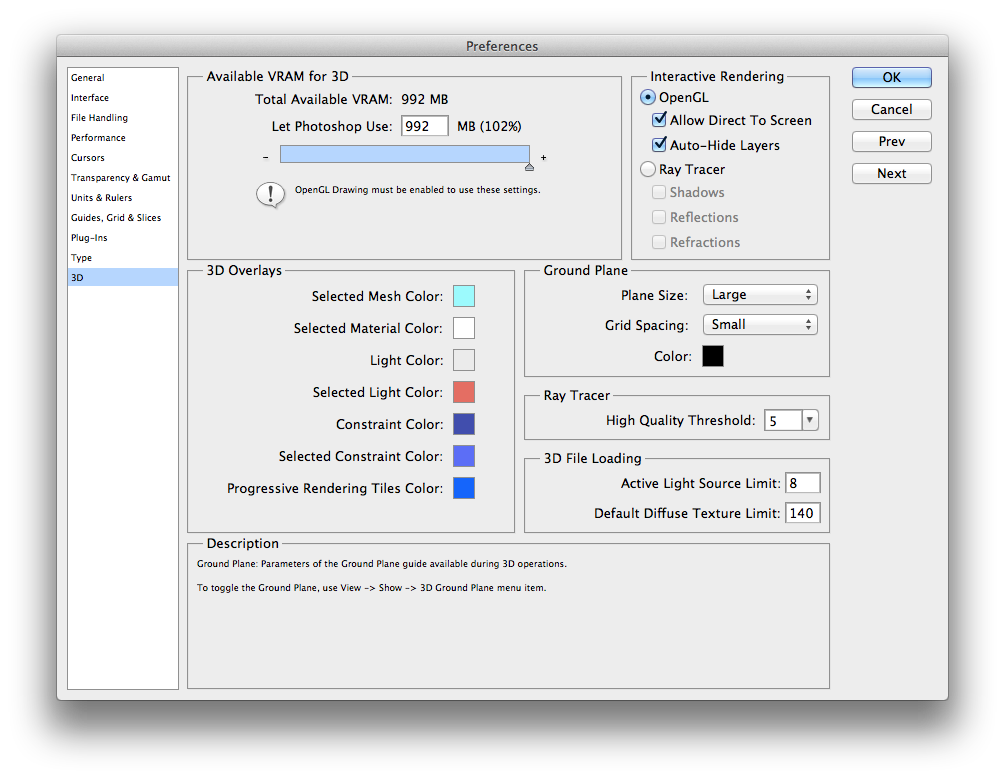
Task: Click the 'Ground Plane: Parameters' description line
Action: click(381, 564)
